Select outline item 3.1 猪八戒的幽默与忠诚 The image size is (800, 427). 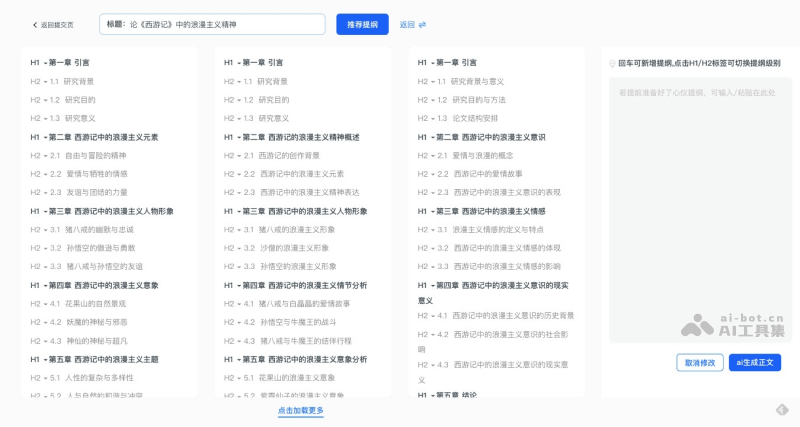(98, 229)
